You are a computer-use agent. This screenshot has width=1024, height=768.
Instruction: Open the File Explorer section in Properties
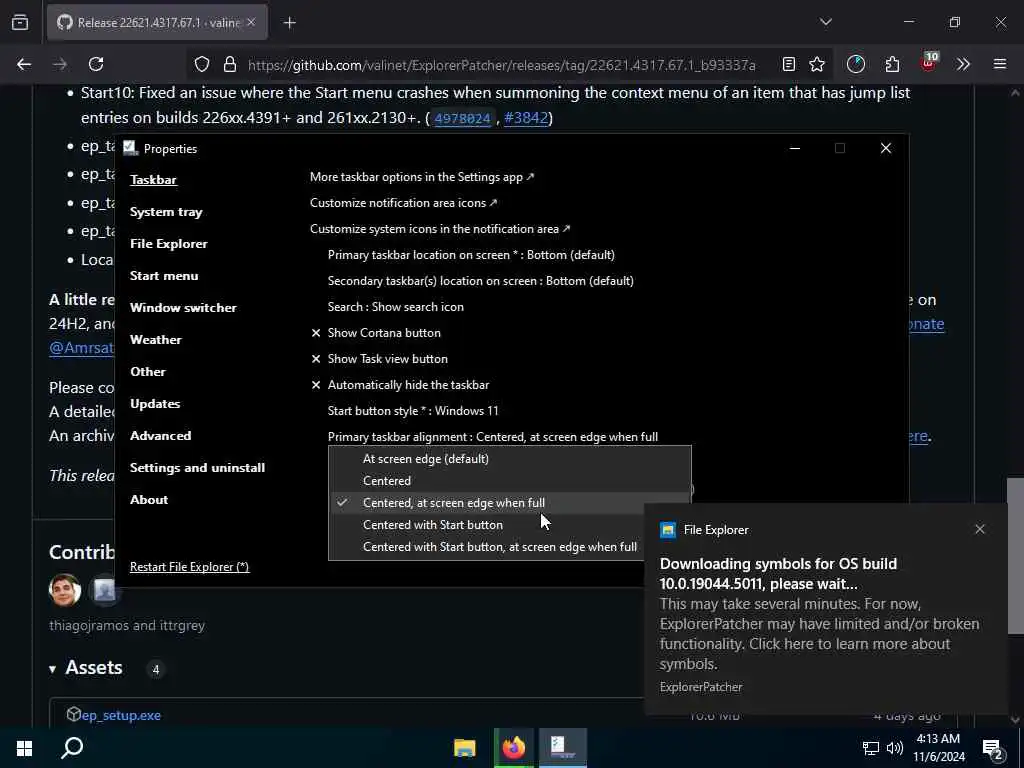[x=168, y=244]
